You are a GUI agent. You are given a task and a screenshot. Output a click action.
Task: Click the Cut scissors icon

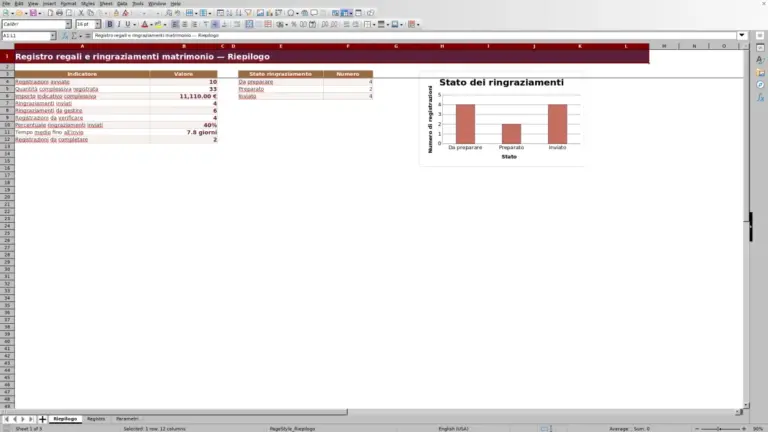coord(81,13)
